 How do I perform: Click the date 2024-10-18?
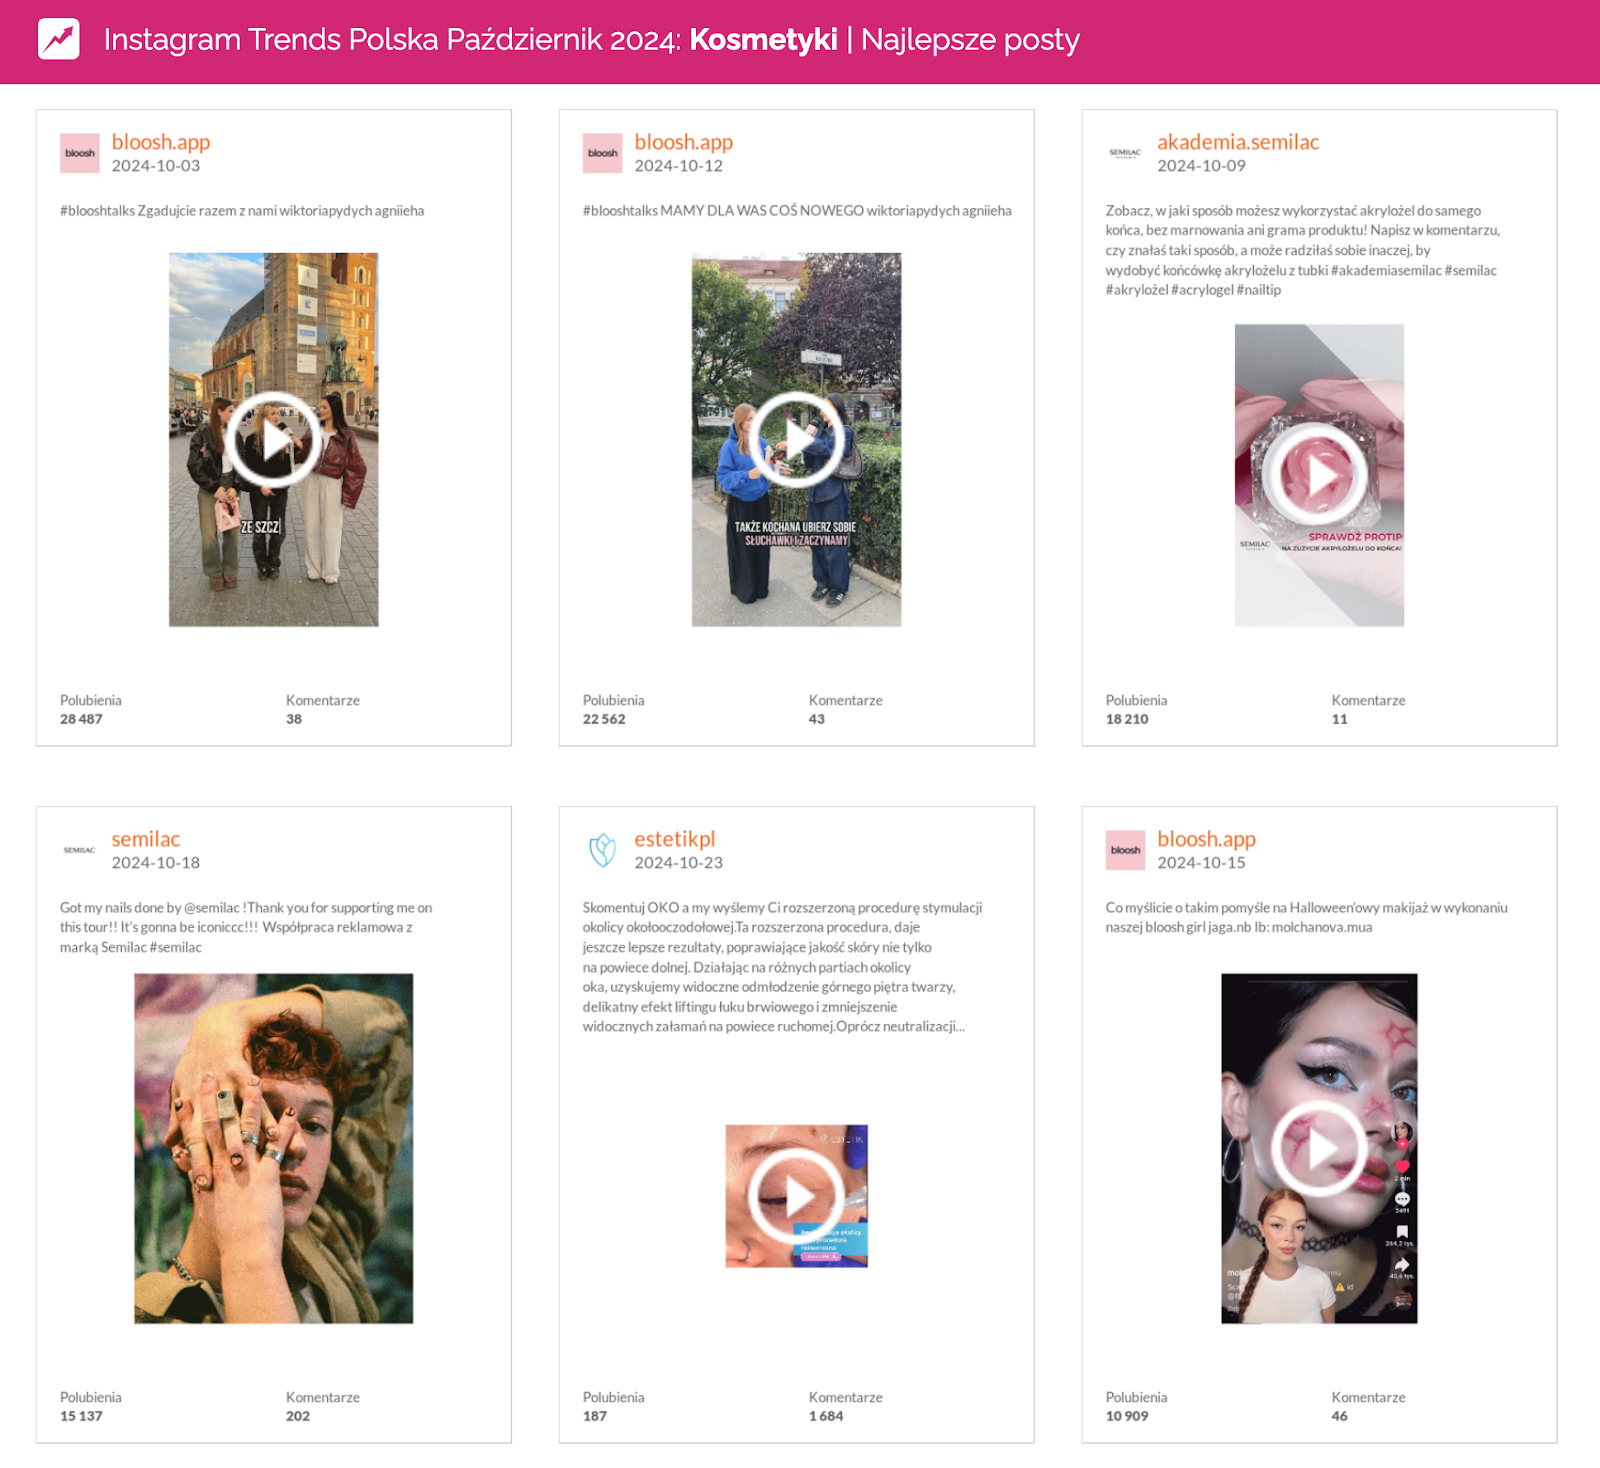[155, 863]
